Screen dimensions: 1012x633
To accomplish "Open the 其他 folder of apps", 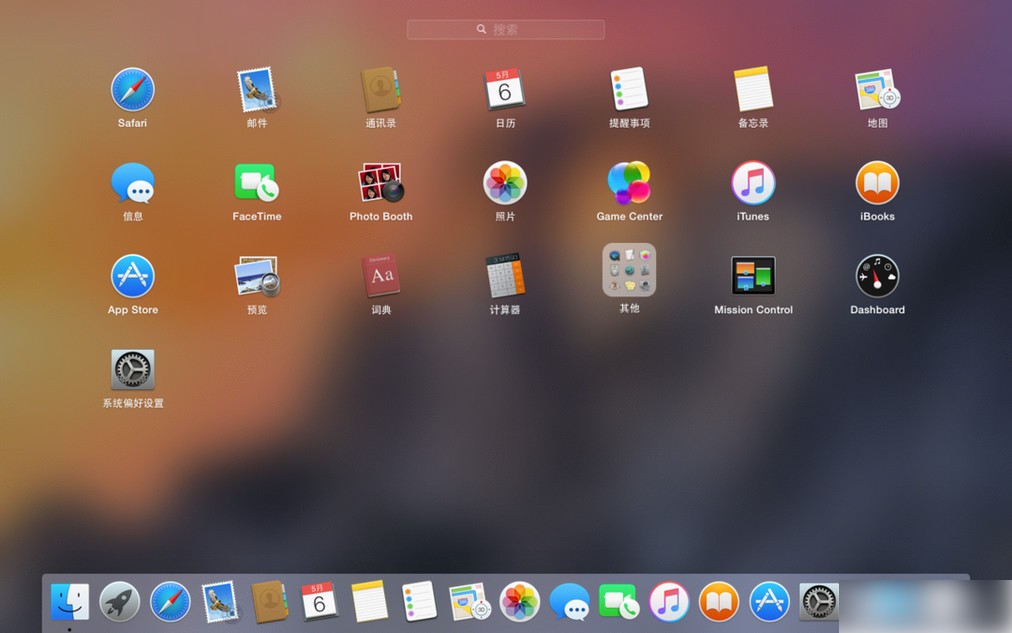I will pos(629,270).
